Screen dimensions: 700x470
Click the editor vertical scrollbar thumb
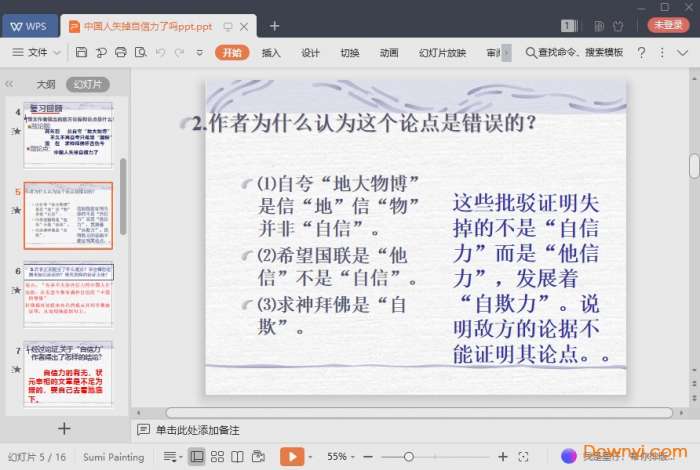(694, 166)
